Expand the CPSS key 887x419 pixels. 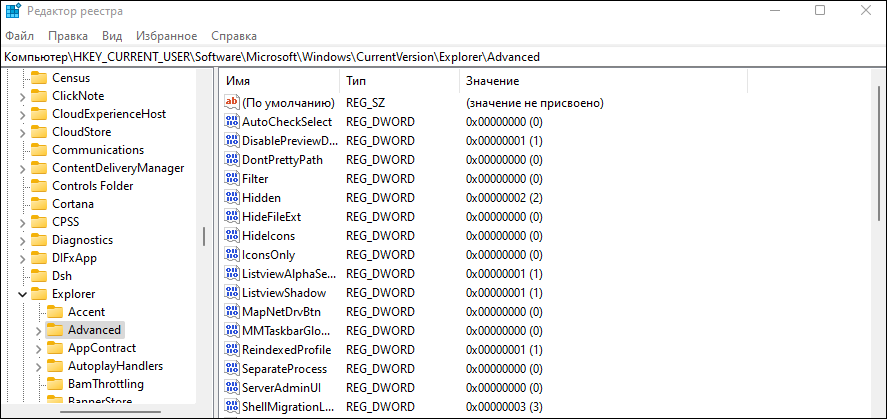pyautogui.click(x=22, y=223)
